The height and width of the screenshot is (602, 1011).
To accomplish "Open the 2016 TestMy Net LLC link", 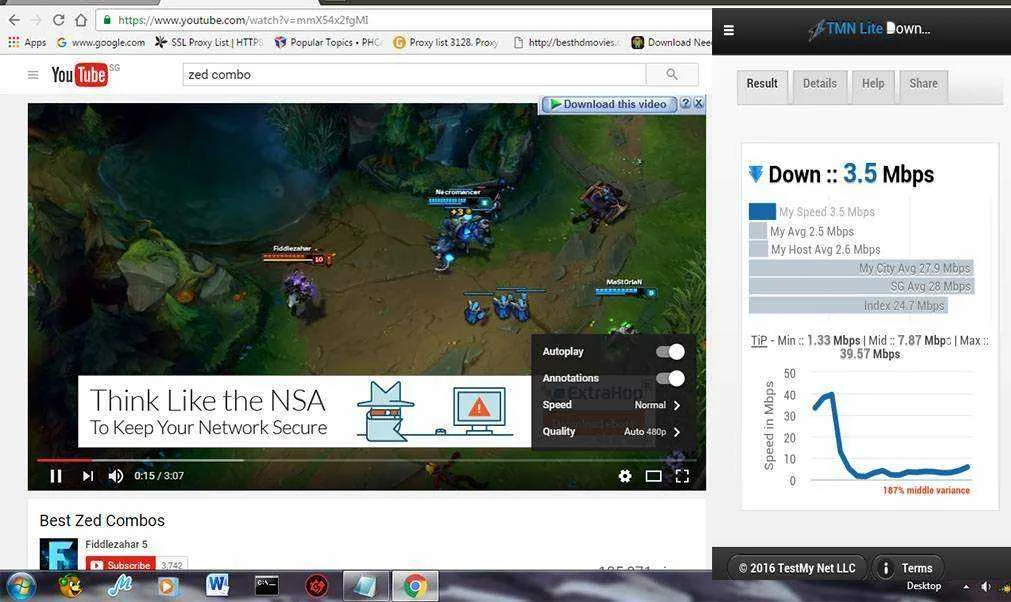I will click(x=797, y=568).
